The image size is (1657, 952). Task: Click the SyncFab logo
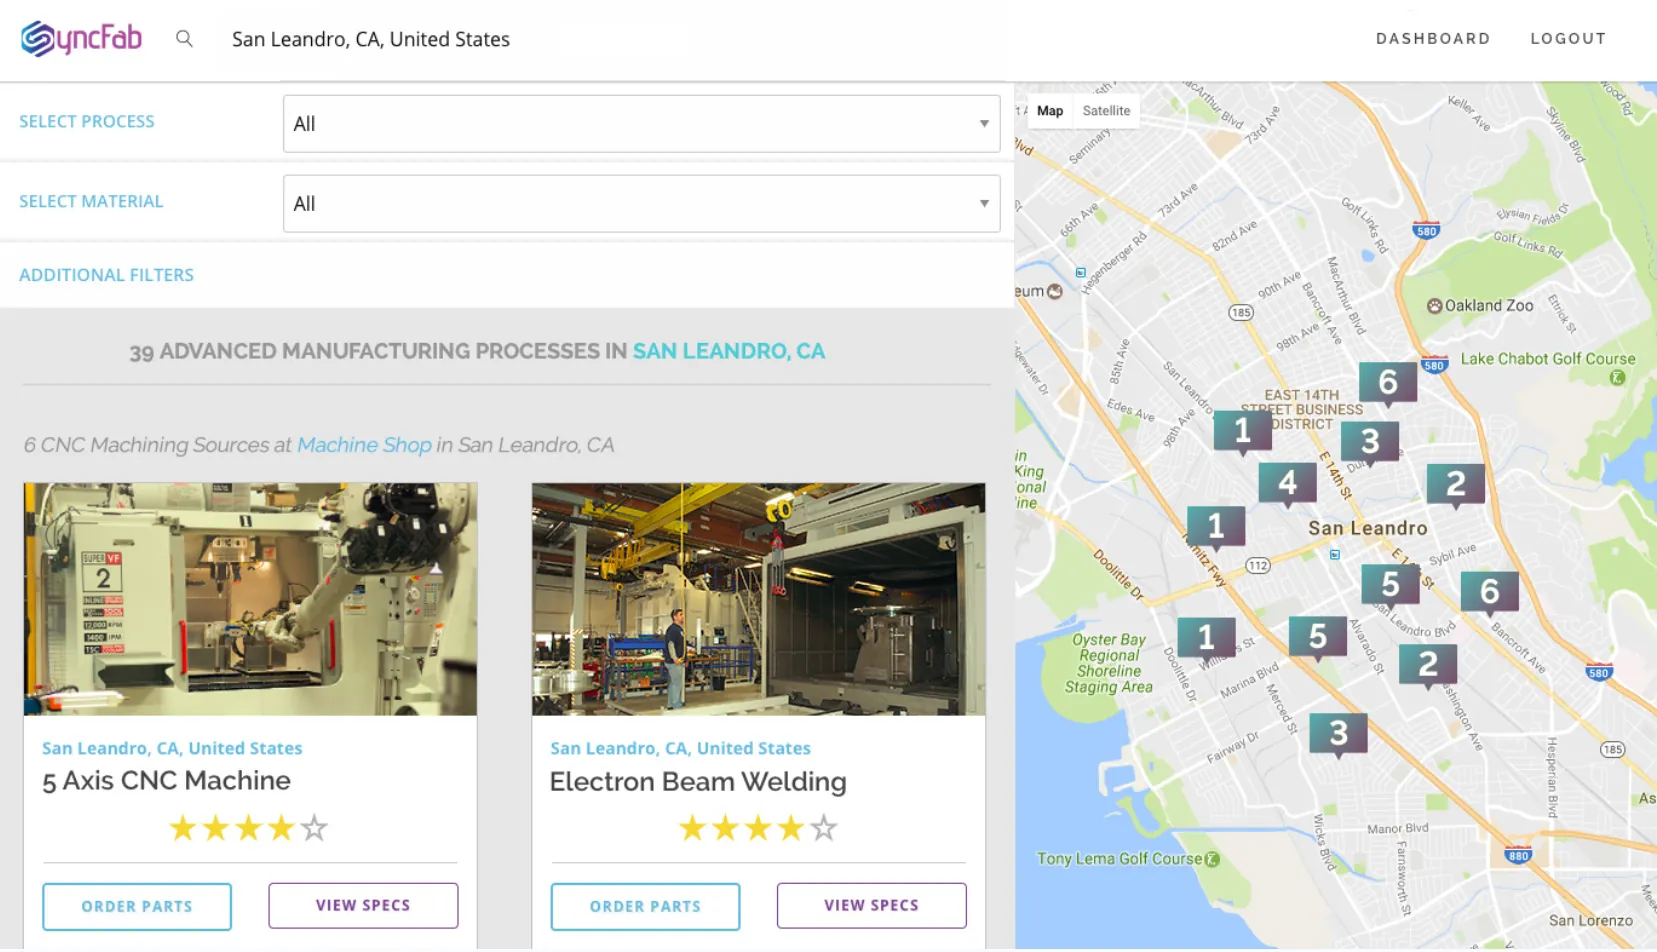[81, 39]
